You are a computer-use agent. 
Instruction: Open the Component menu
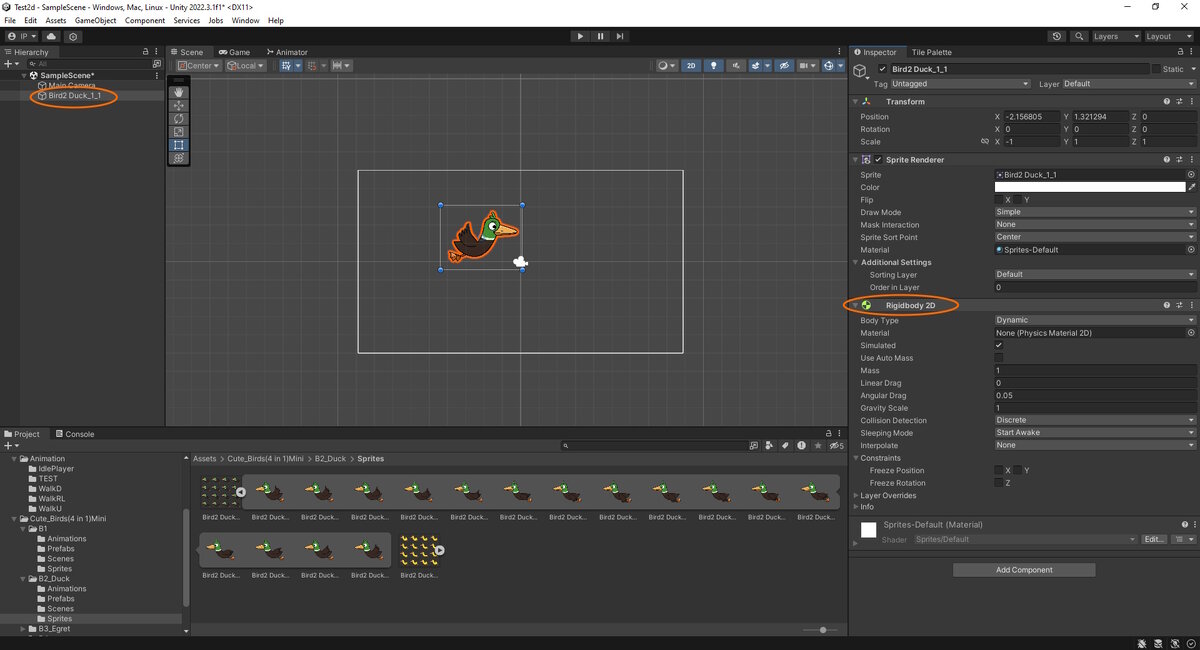click(145, 20)
